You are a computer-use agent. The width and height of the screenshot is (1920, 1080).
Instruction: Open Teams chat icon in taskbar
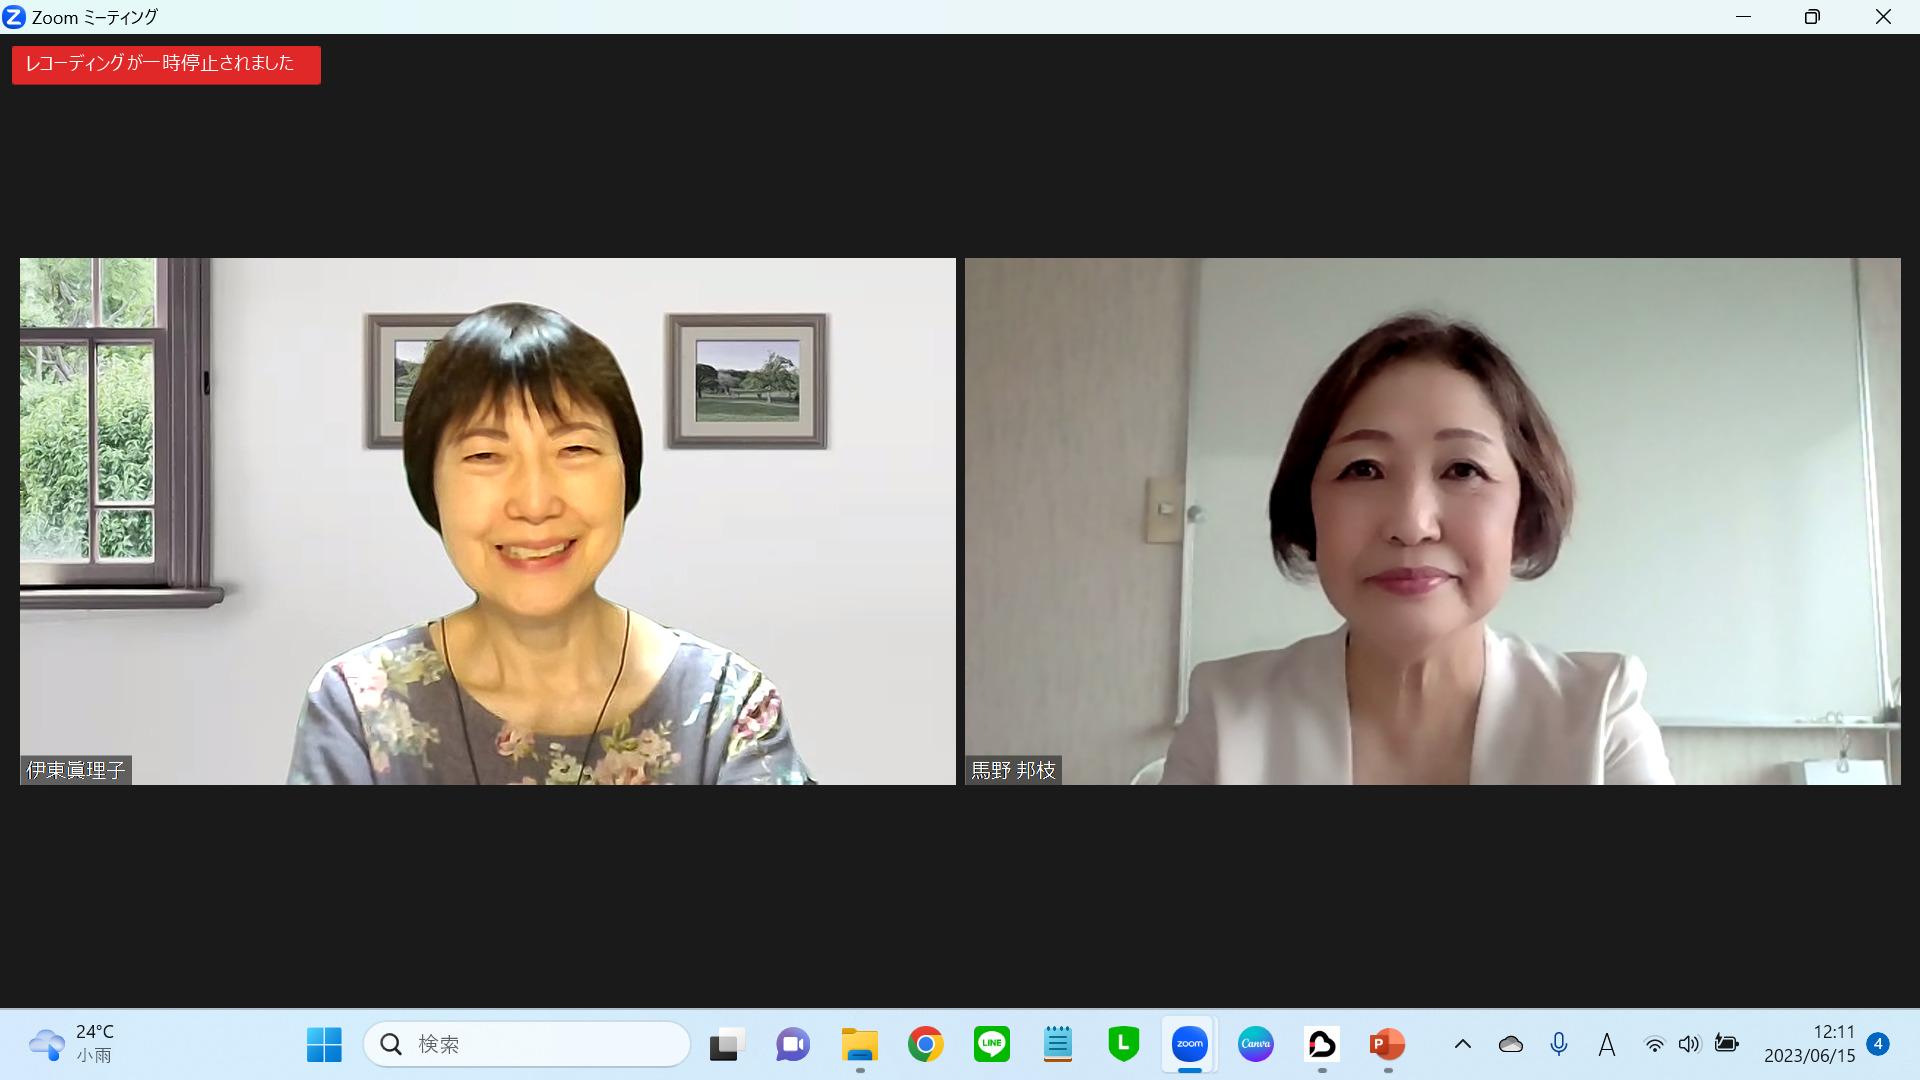(793, 1044)
